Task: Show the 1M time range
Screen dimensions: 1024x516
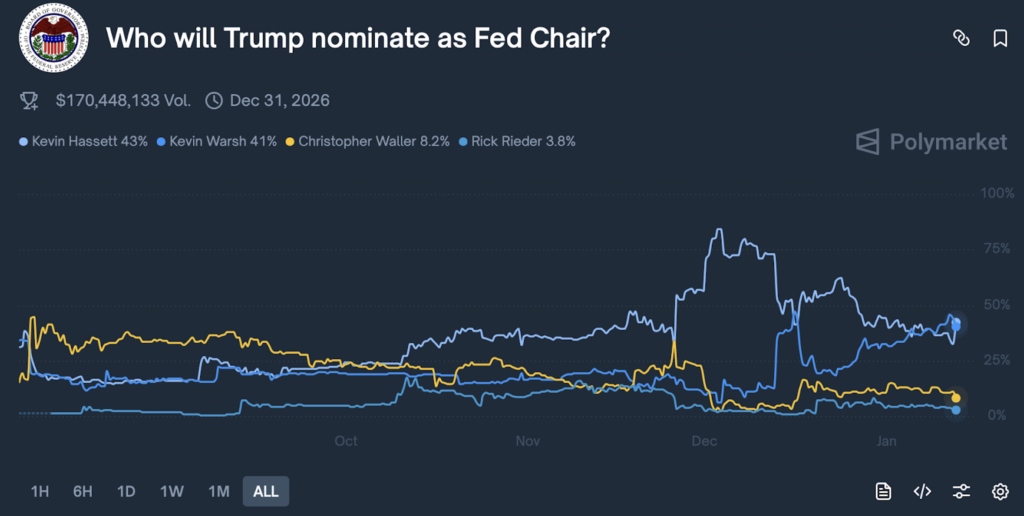Action: [218, 491]
